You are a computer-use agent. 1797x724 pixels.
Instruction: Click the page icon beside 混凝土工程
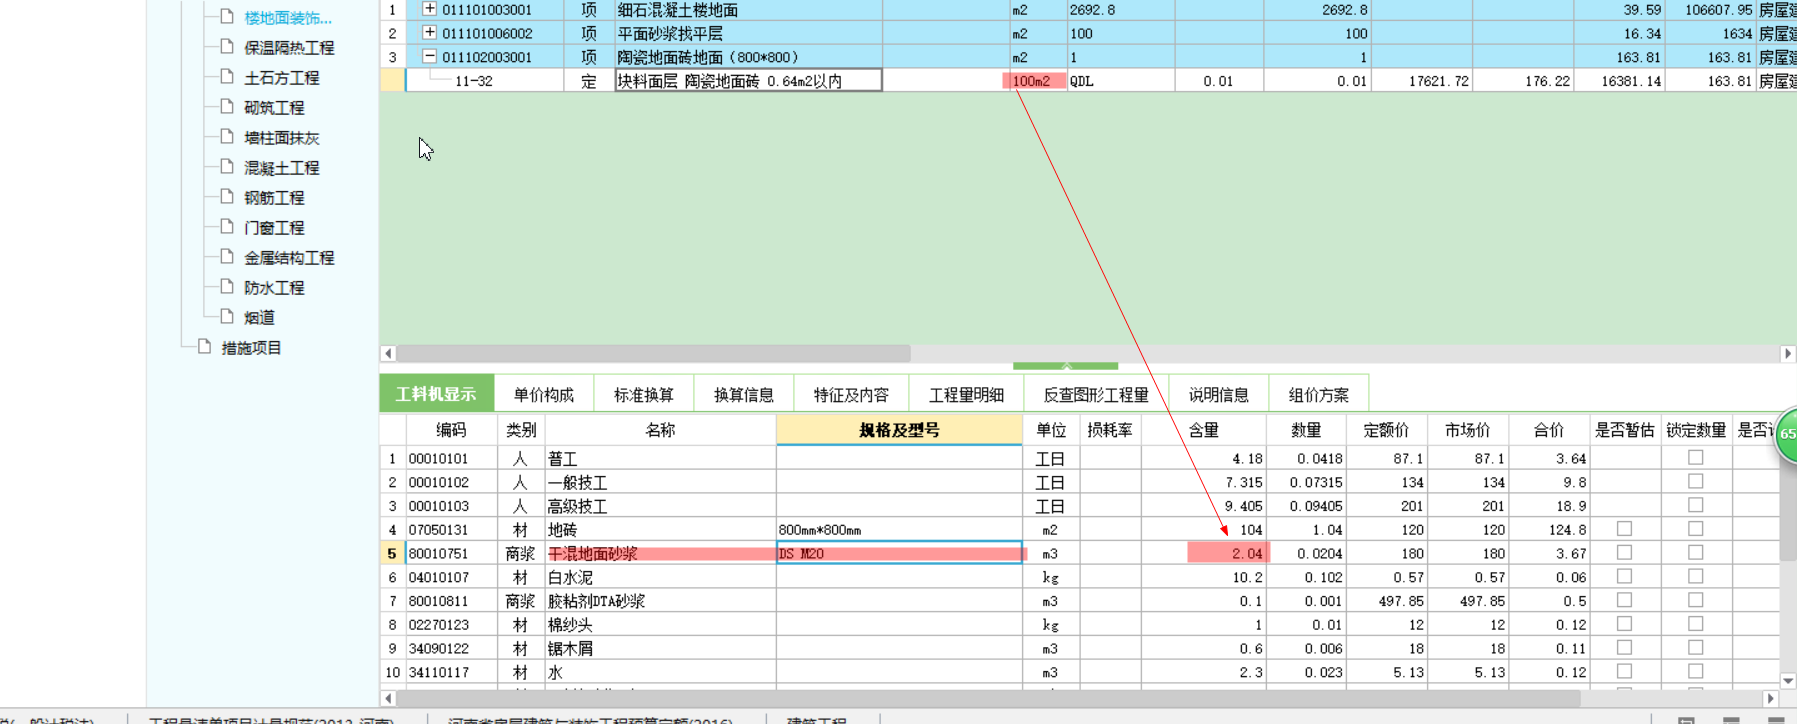[227, 167]
